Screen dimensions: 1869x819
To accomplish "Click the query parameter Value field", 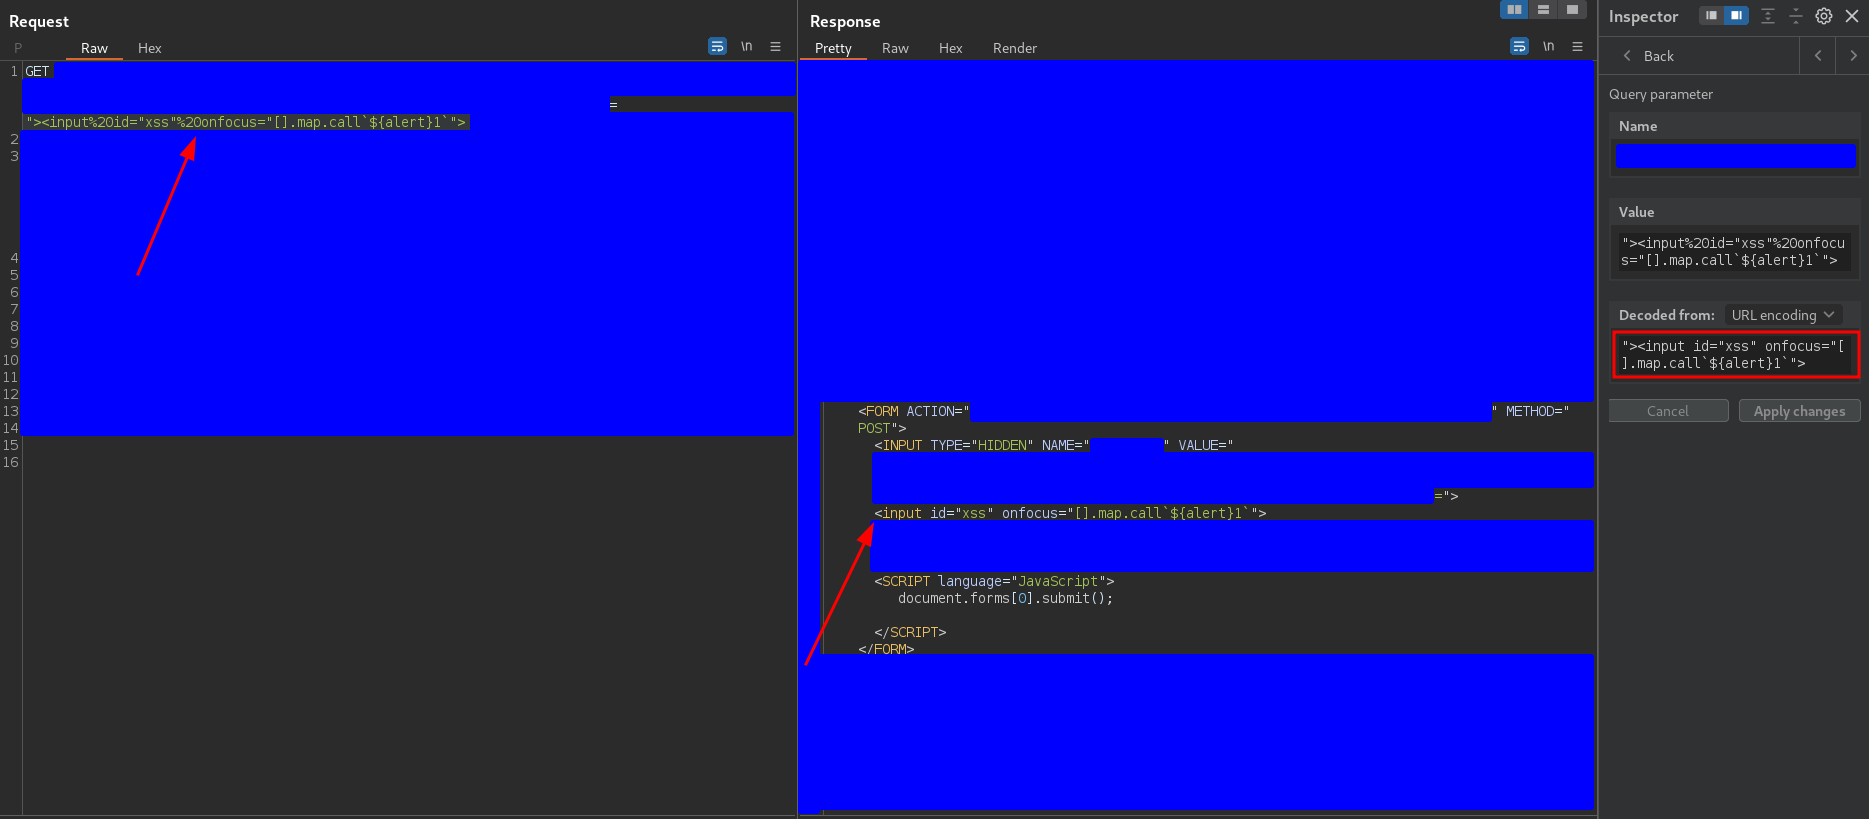I will [x=1734, y=252].
